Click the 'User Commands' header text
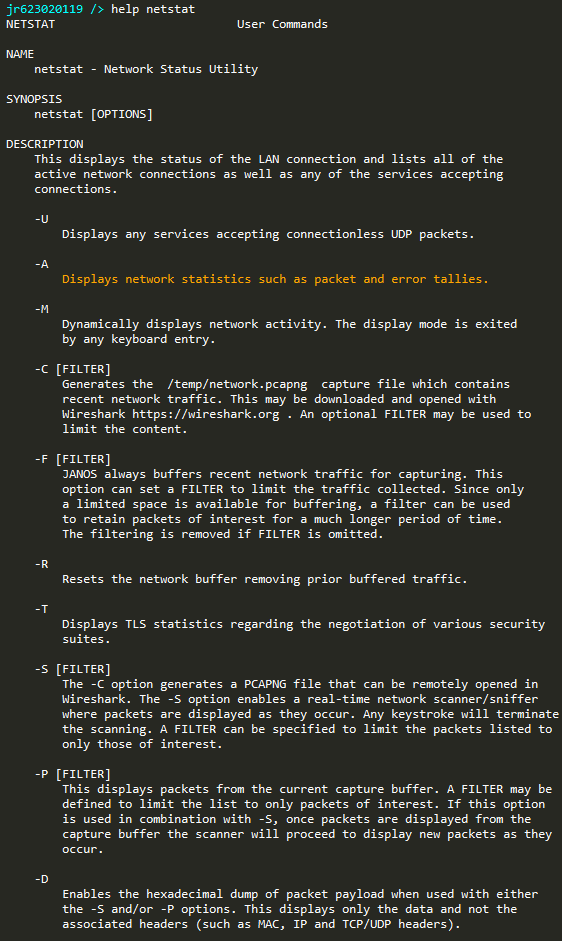 click(282, 24)
